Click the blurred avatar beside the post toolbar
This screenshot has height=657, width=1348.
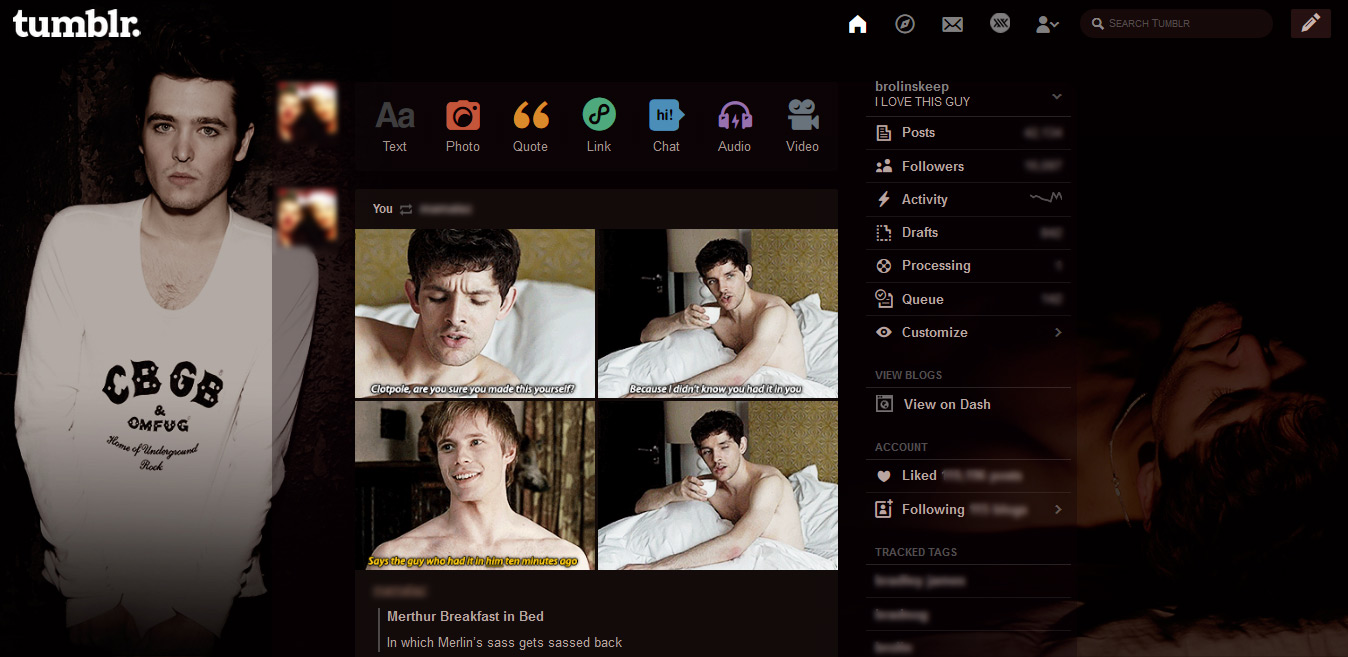pyautogui.click(x=307, y=112)
